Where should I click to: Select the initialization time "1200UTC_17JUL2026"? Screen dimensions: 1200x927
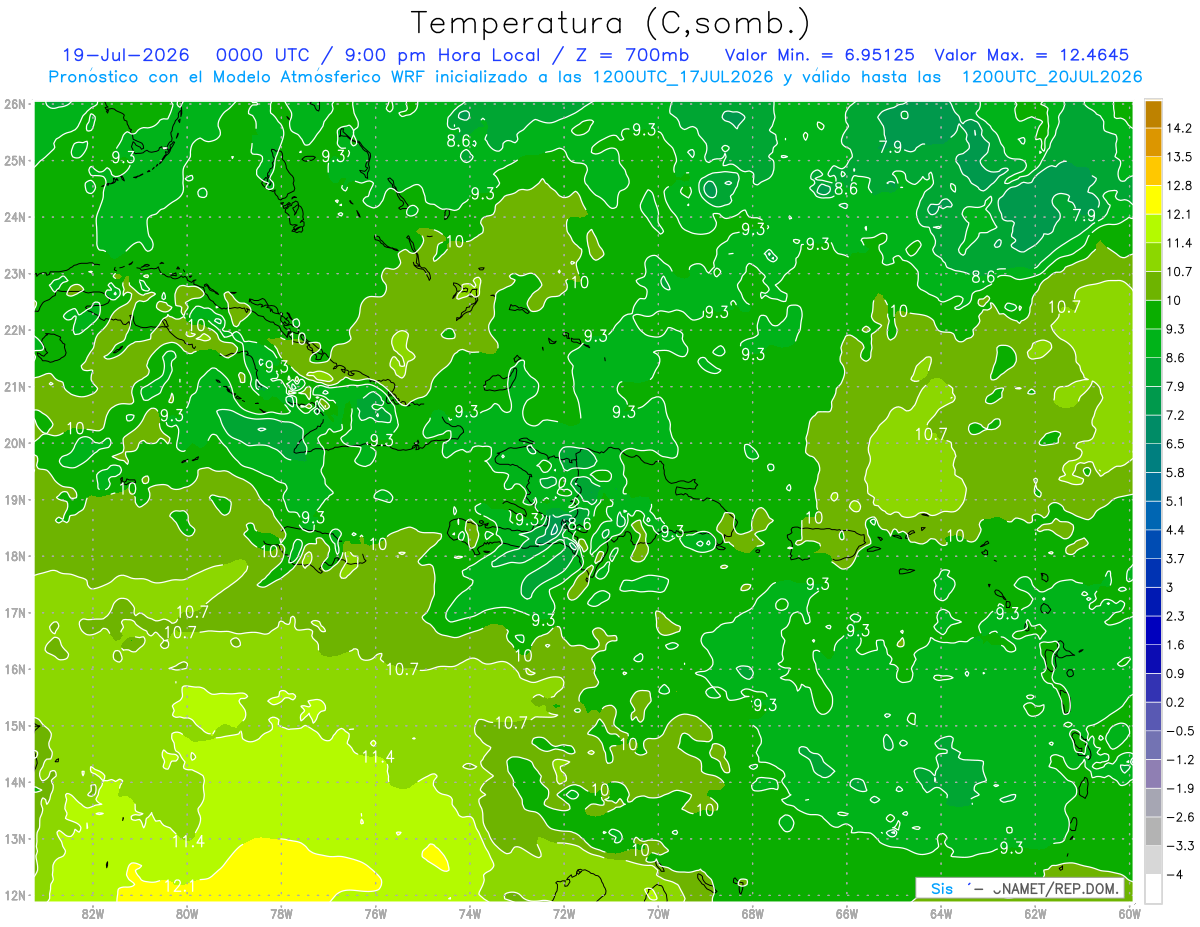683,77
